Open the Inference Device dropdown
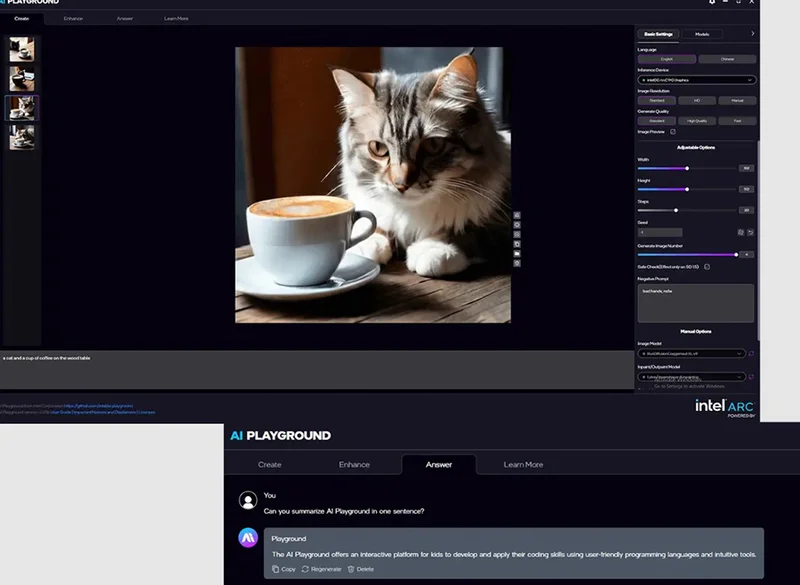 [x=696, y=79]
